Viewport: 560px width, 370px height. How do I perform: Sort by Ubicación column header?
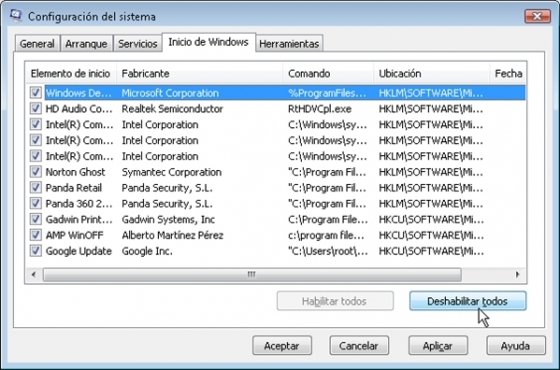431,74
